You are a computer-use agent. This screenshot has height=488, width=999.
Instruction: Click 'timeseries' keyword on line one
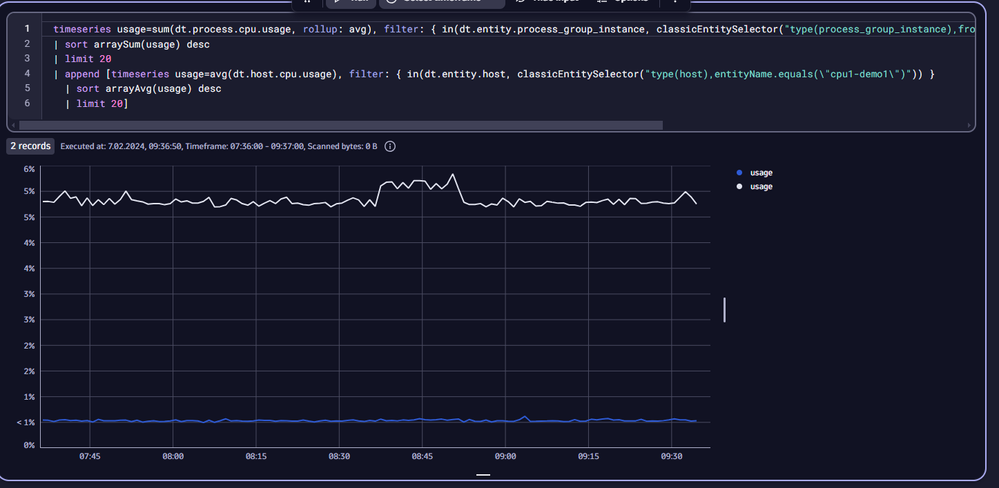81,30
